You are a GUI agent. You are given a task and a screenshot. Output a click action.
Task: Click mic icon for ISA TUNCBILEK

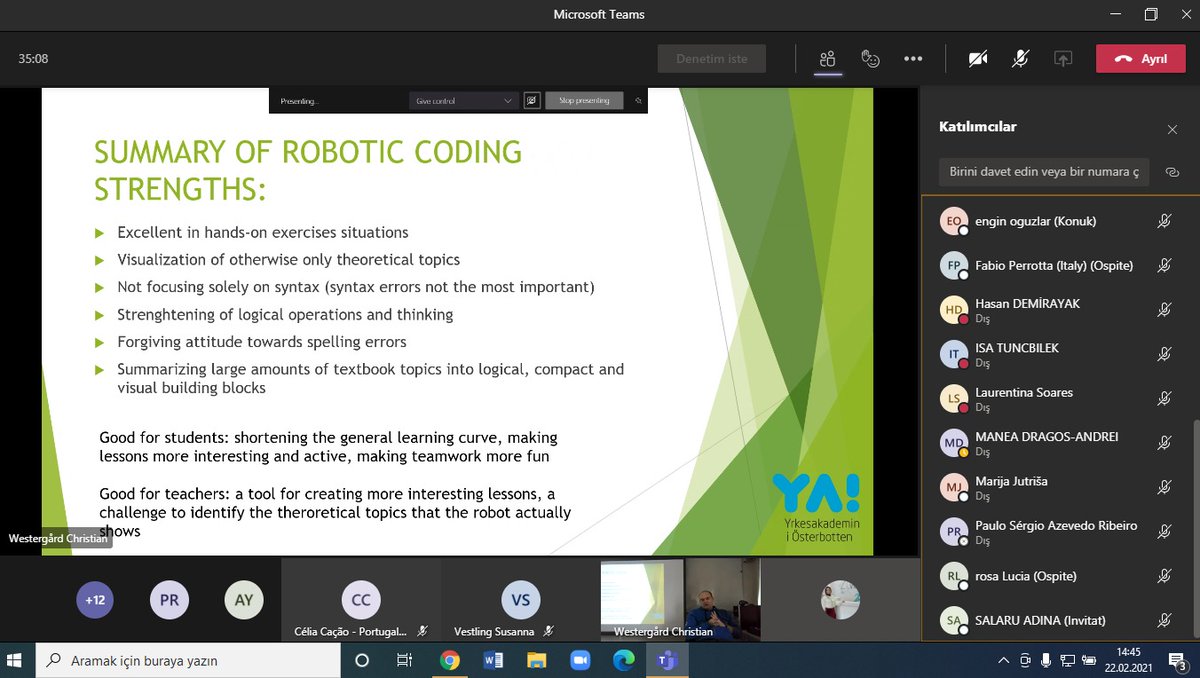(1164, 354)
